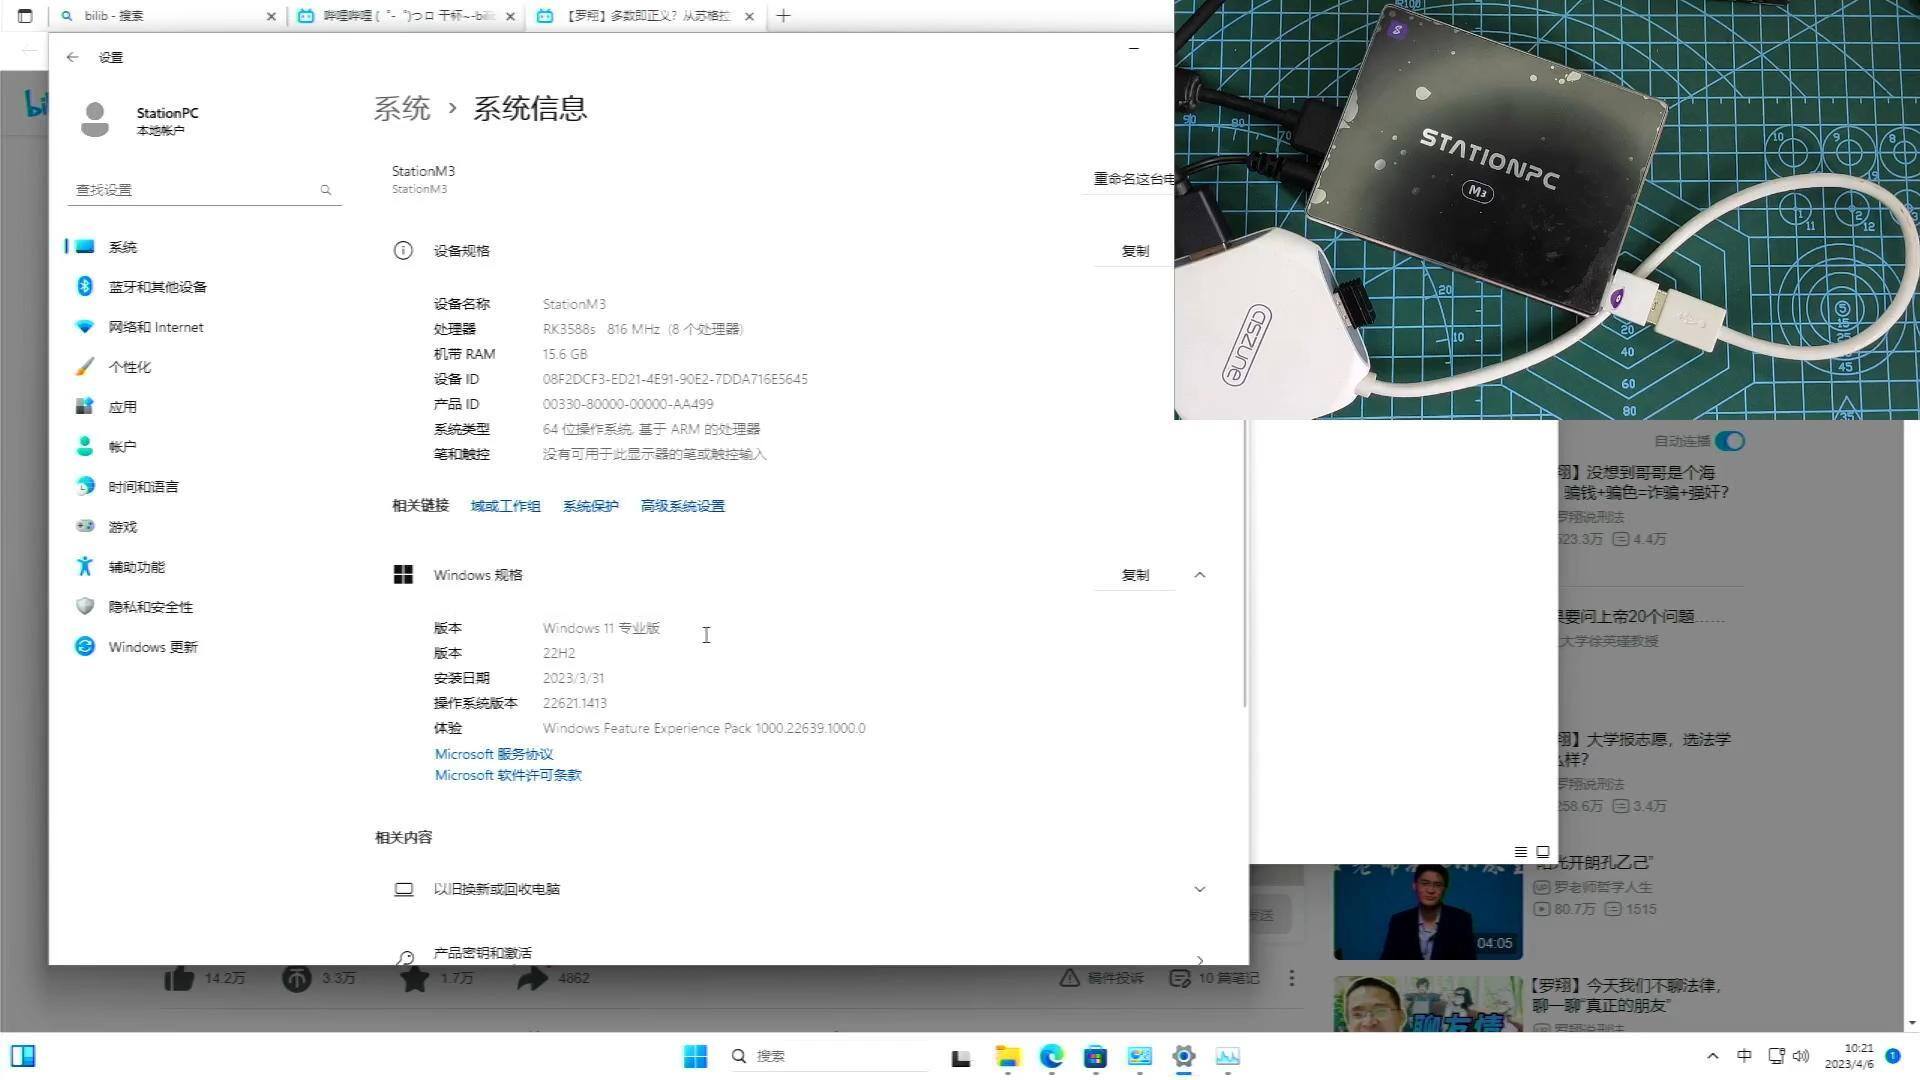The image size is (1920, 1080).
Task: Open Microsoft Store from taskbar
Action: coord(1095,1056)
